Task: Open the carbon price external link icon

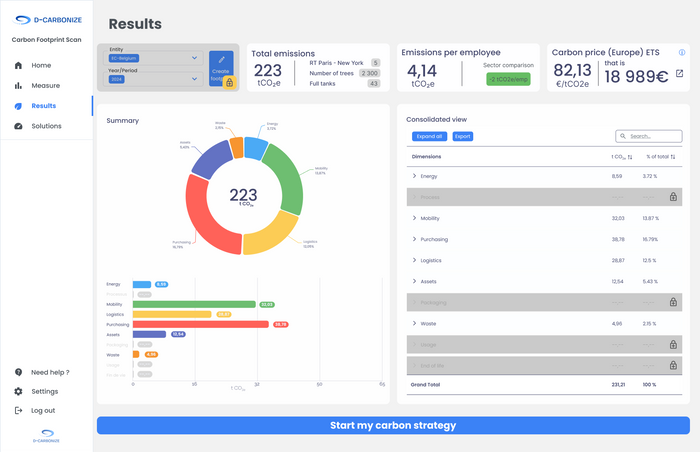Action: 679,73
